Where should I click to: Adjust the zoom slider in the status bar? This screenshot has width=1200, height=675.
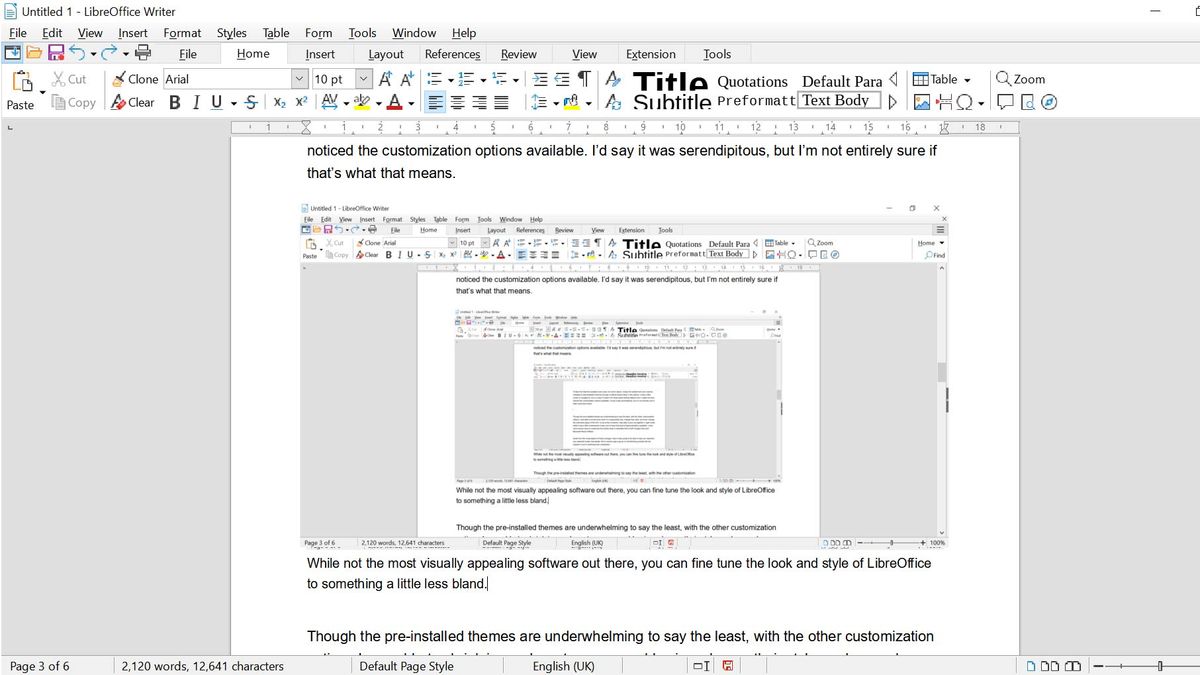pos(1160,666)
